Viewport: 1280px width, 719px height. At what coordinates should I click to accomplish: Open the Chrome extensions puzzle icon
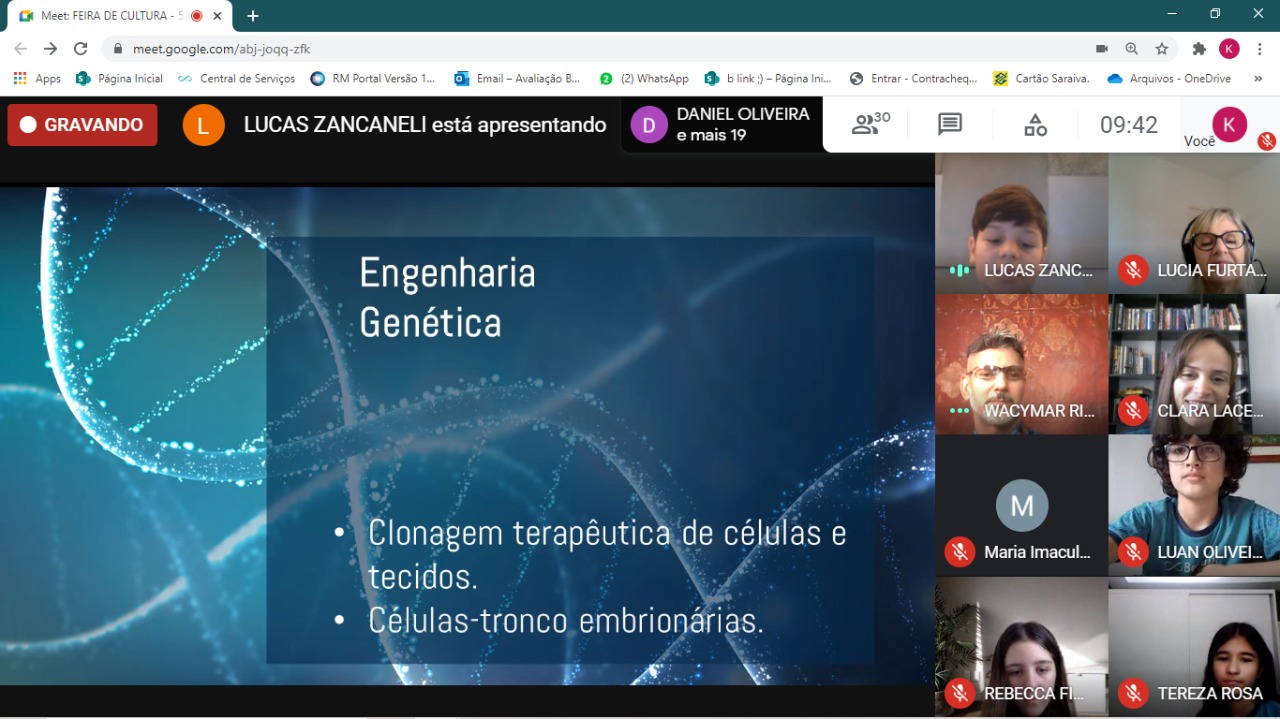1199,48
